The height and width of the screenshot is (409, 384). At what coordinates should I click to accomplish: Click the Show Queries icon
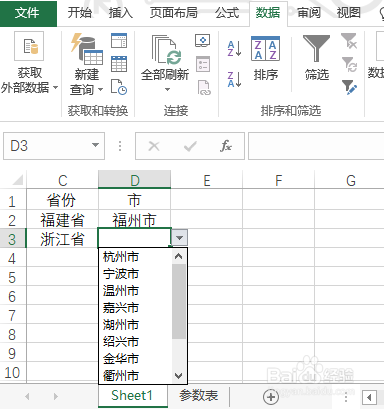119,41
